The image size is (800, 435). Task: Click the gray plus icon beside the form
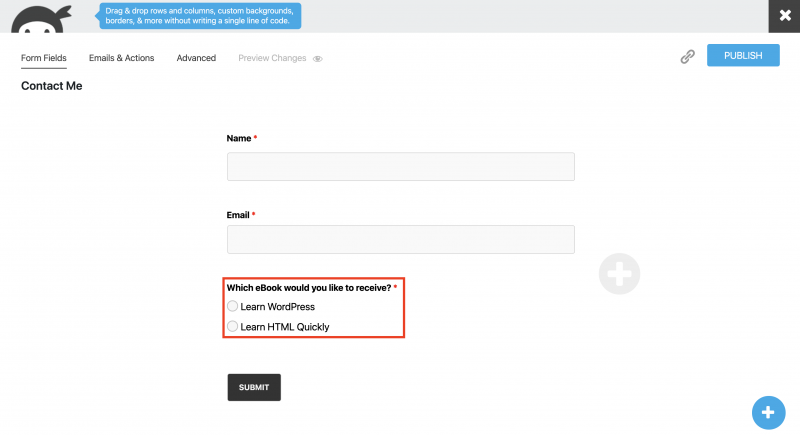619,274
